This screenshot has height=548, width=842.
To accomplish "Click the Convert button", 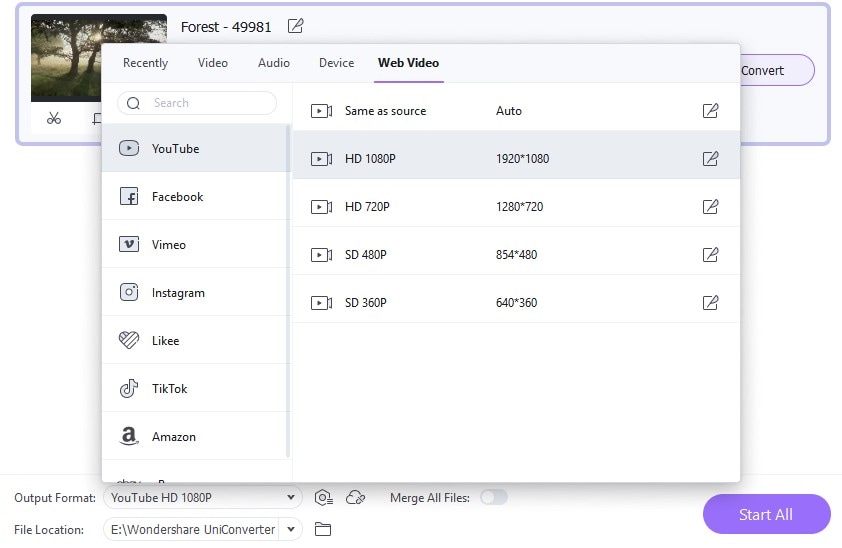I will point(777,70).
